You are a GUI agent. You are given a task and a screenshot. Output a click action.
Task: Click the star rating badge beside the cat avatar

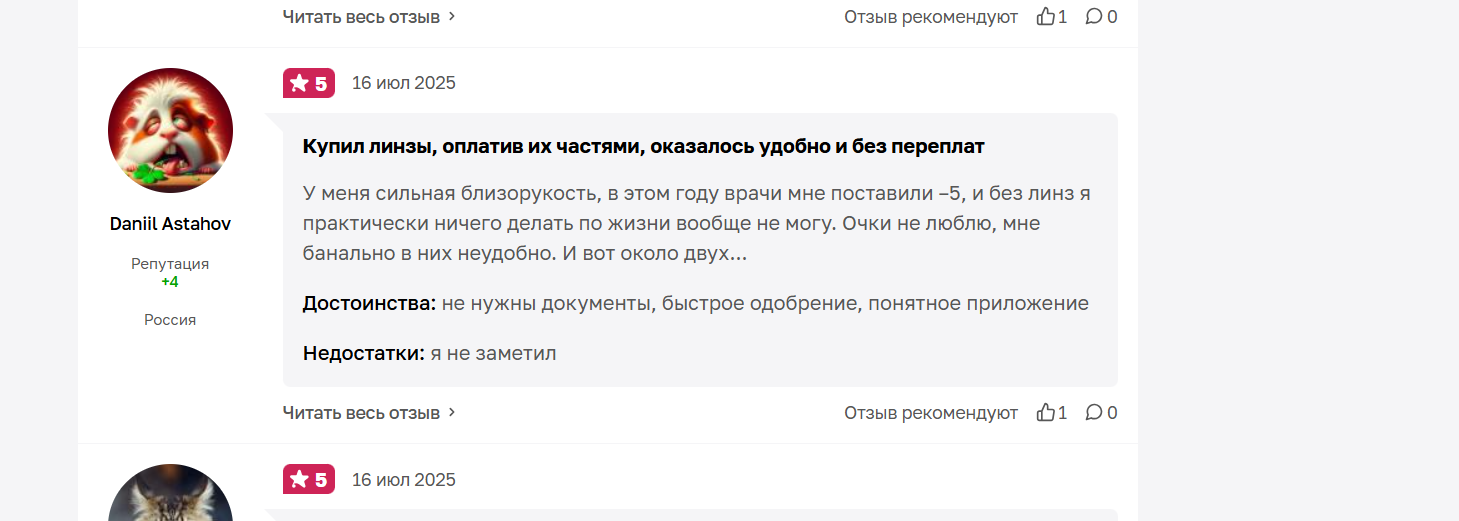click(309, 479)
